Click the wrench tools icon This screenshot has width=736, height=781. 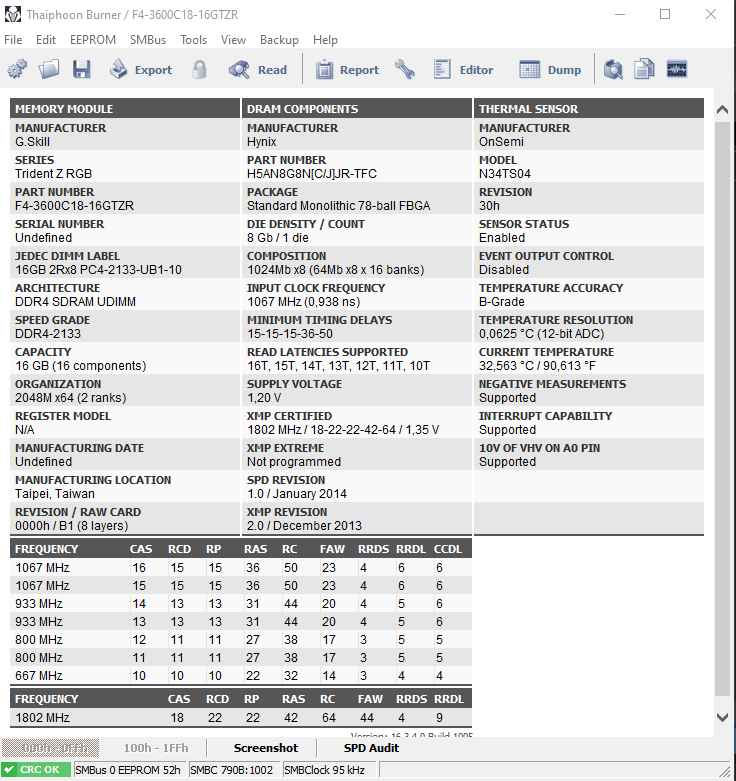point(404,69)
